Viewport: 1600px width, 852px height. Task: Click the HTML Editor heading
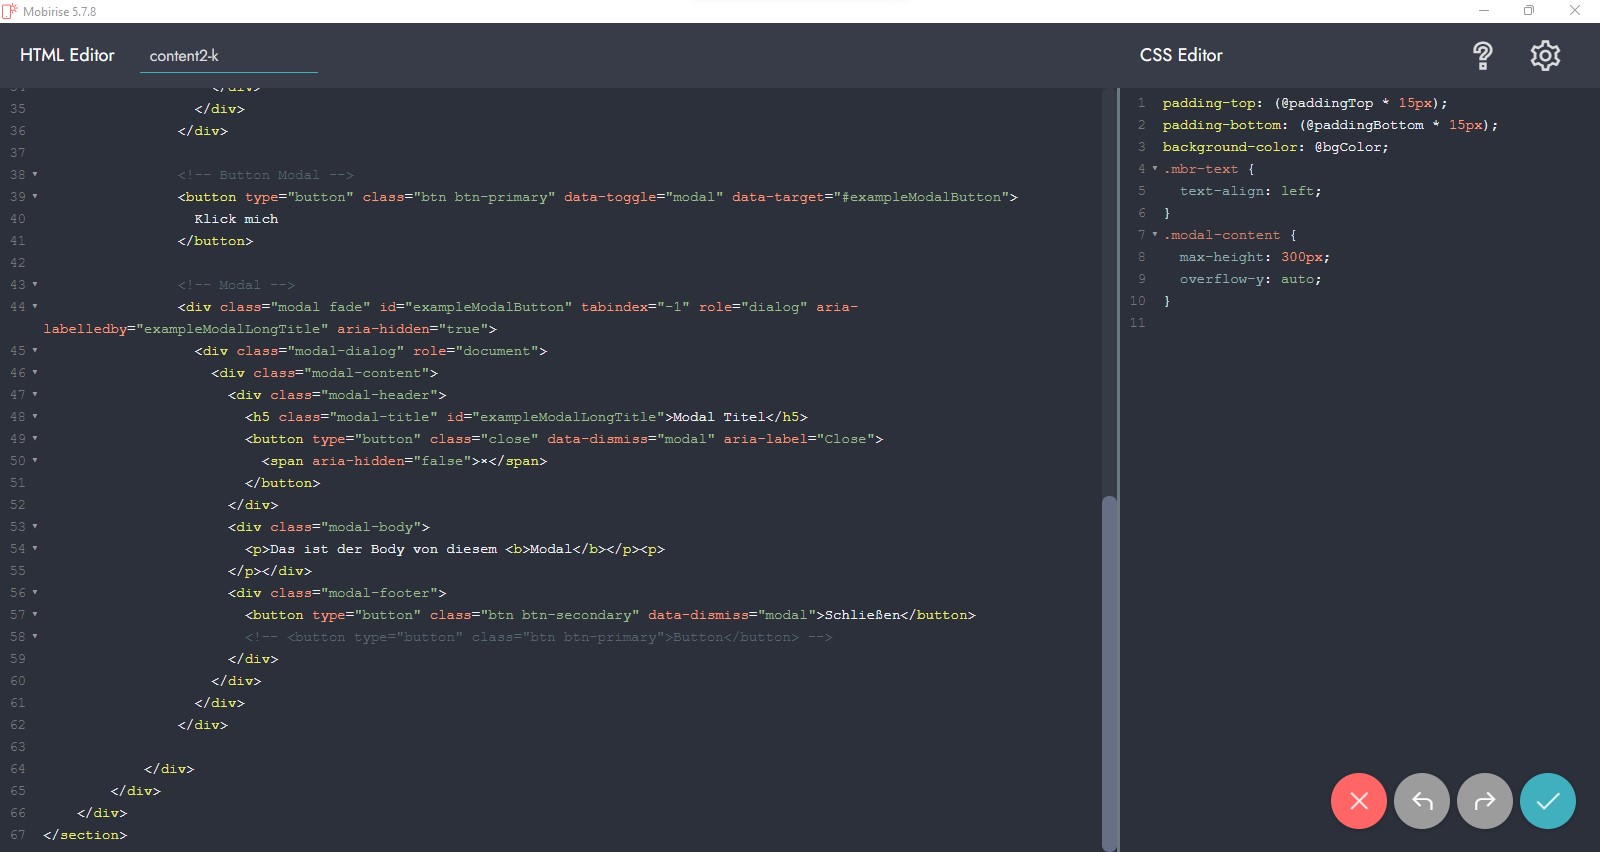click(67, 56)
